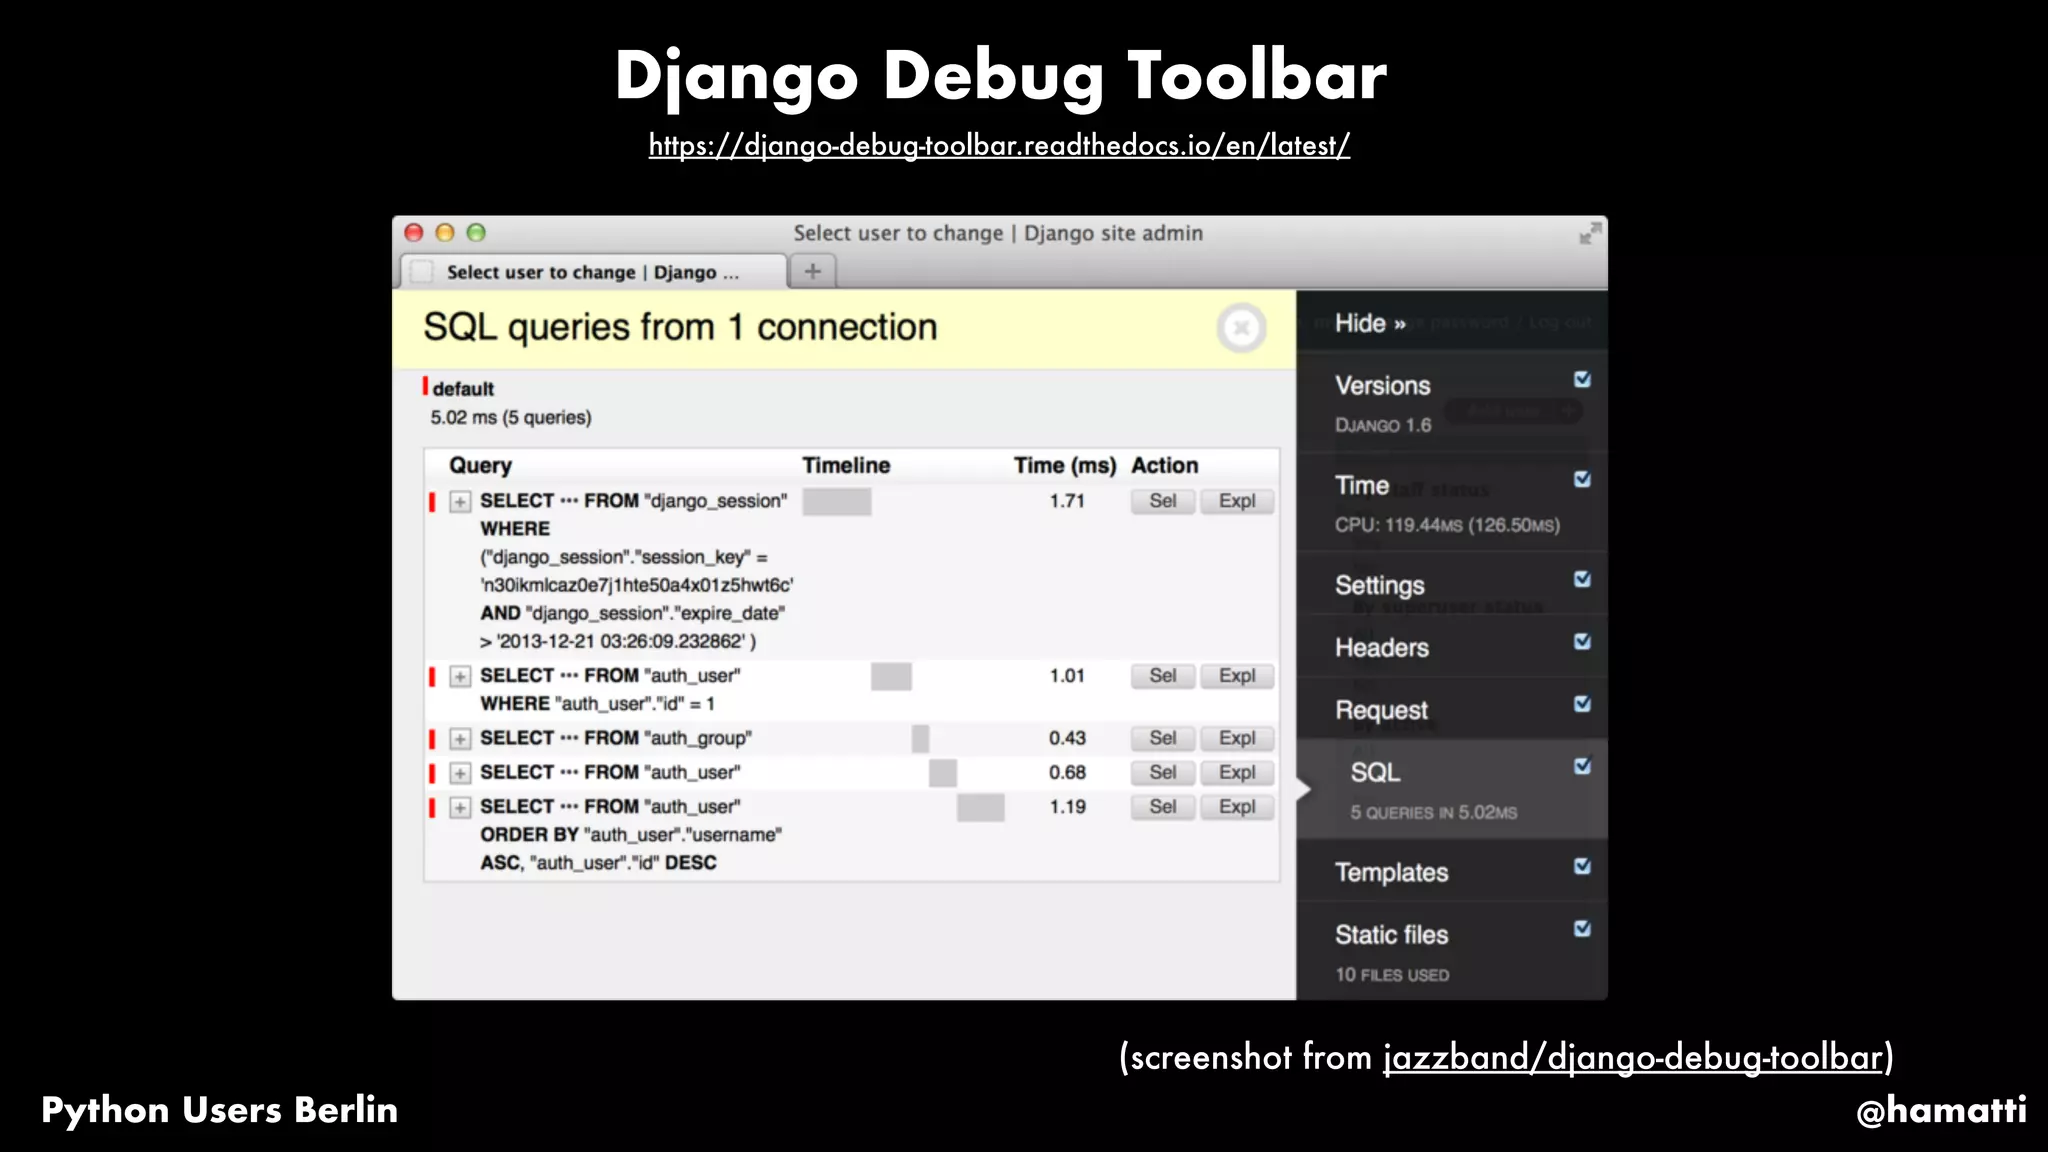Click the timeline bar of 1.19 ms query
Image resolution: width=2048 pixels, height=1152 pixels.
click(x=981, y=807)
